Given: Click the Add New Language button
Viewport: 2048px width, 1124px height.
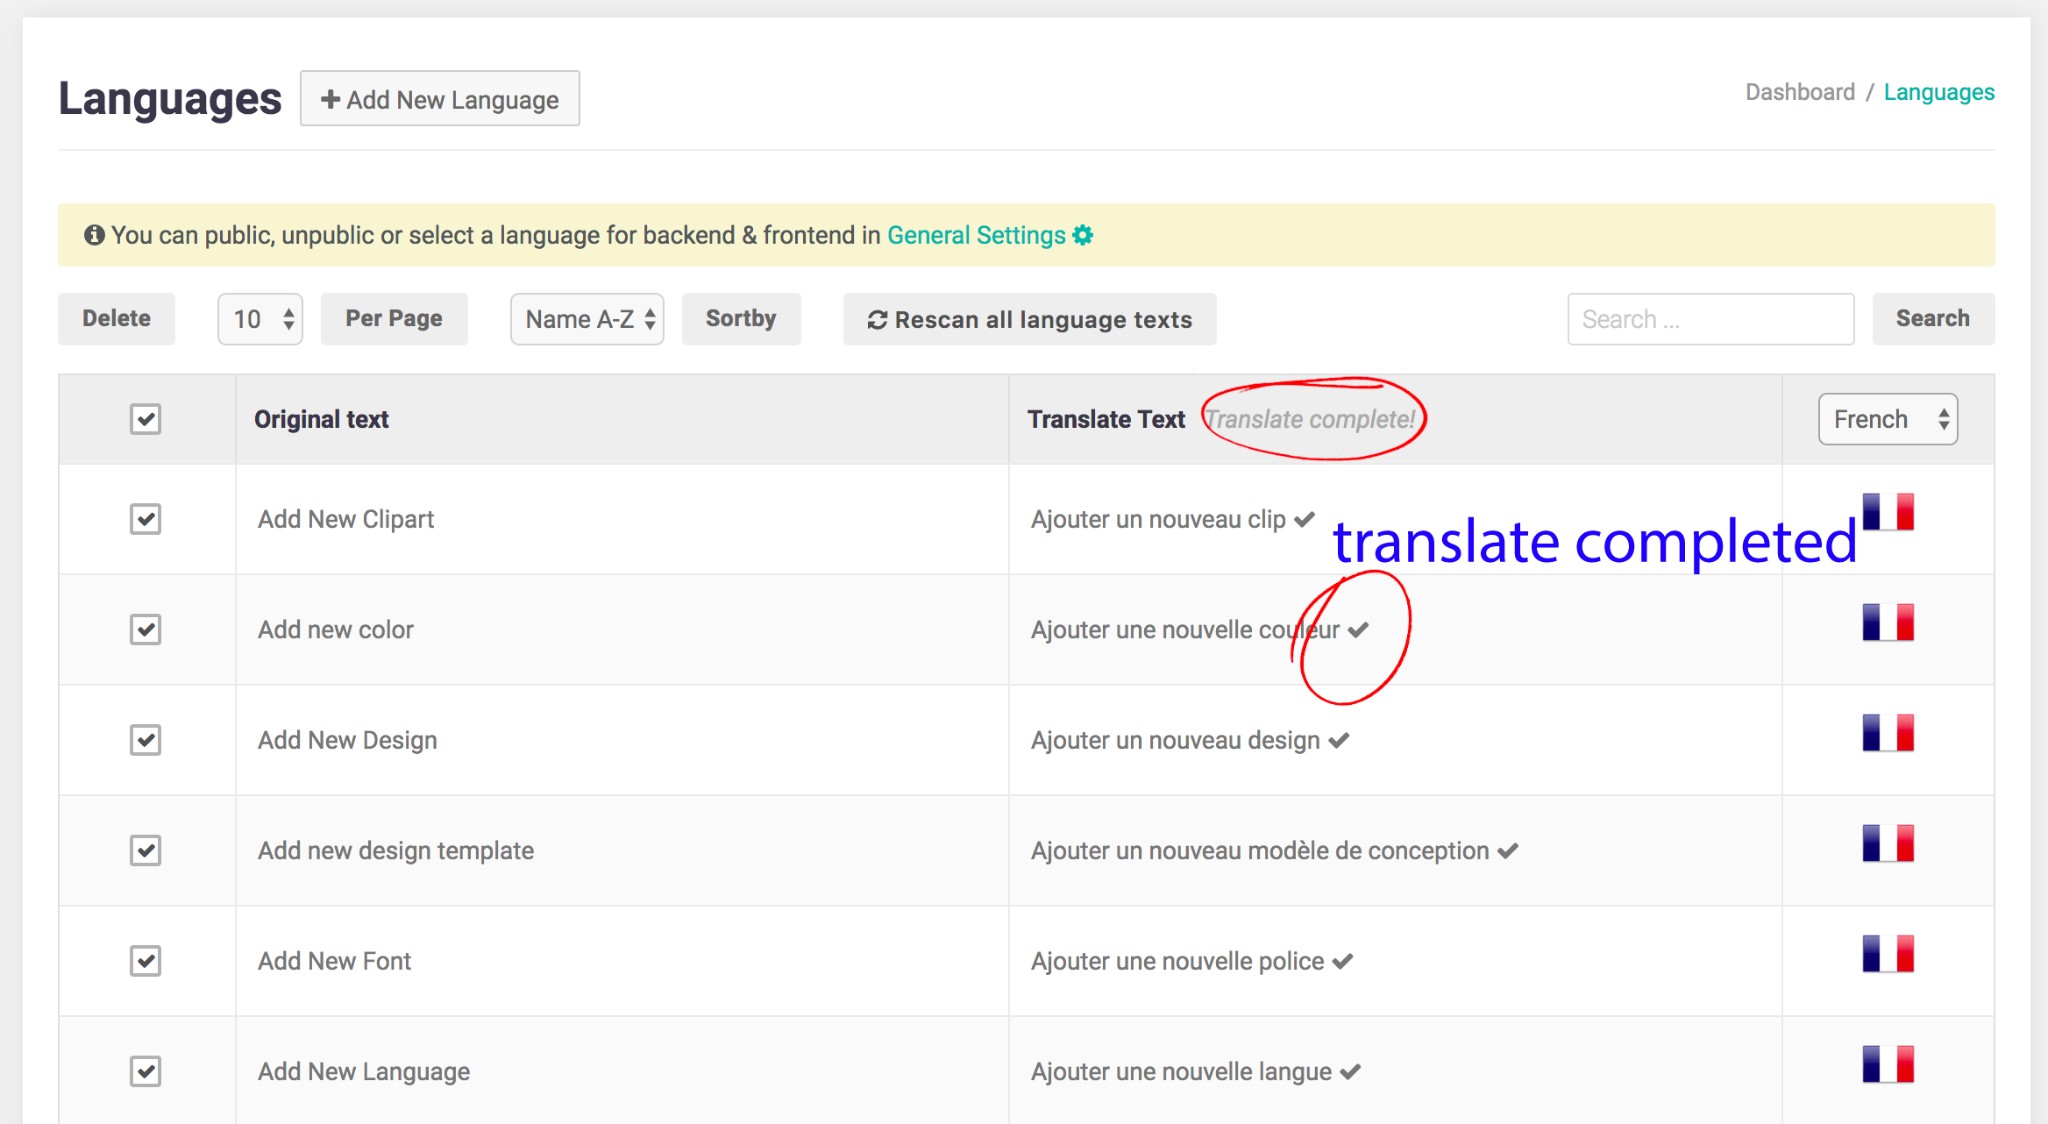Looking at the screenshot, I should [440, 99].
